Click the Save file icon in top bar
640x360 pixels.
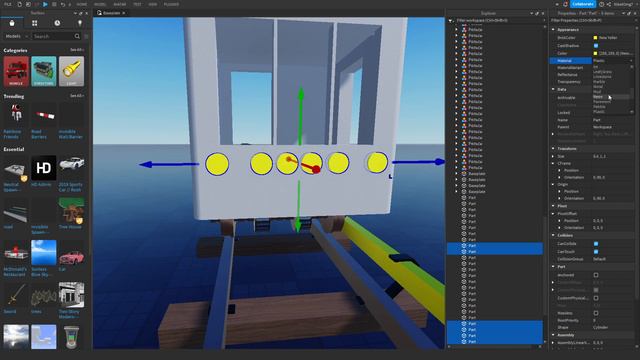point(28,4)
